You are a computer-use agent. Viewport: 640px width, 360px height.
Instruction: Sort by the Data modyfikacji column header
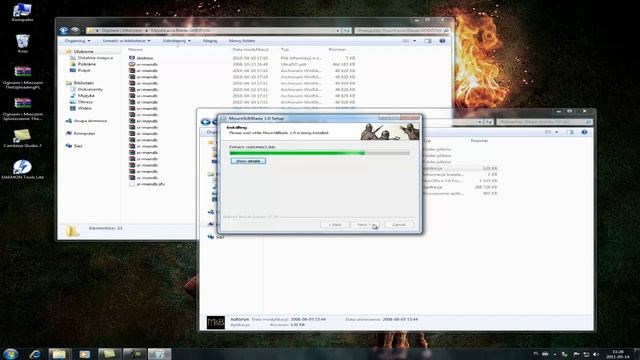(250, 49)
